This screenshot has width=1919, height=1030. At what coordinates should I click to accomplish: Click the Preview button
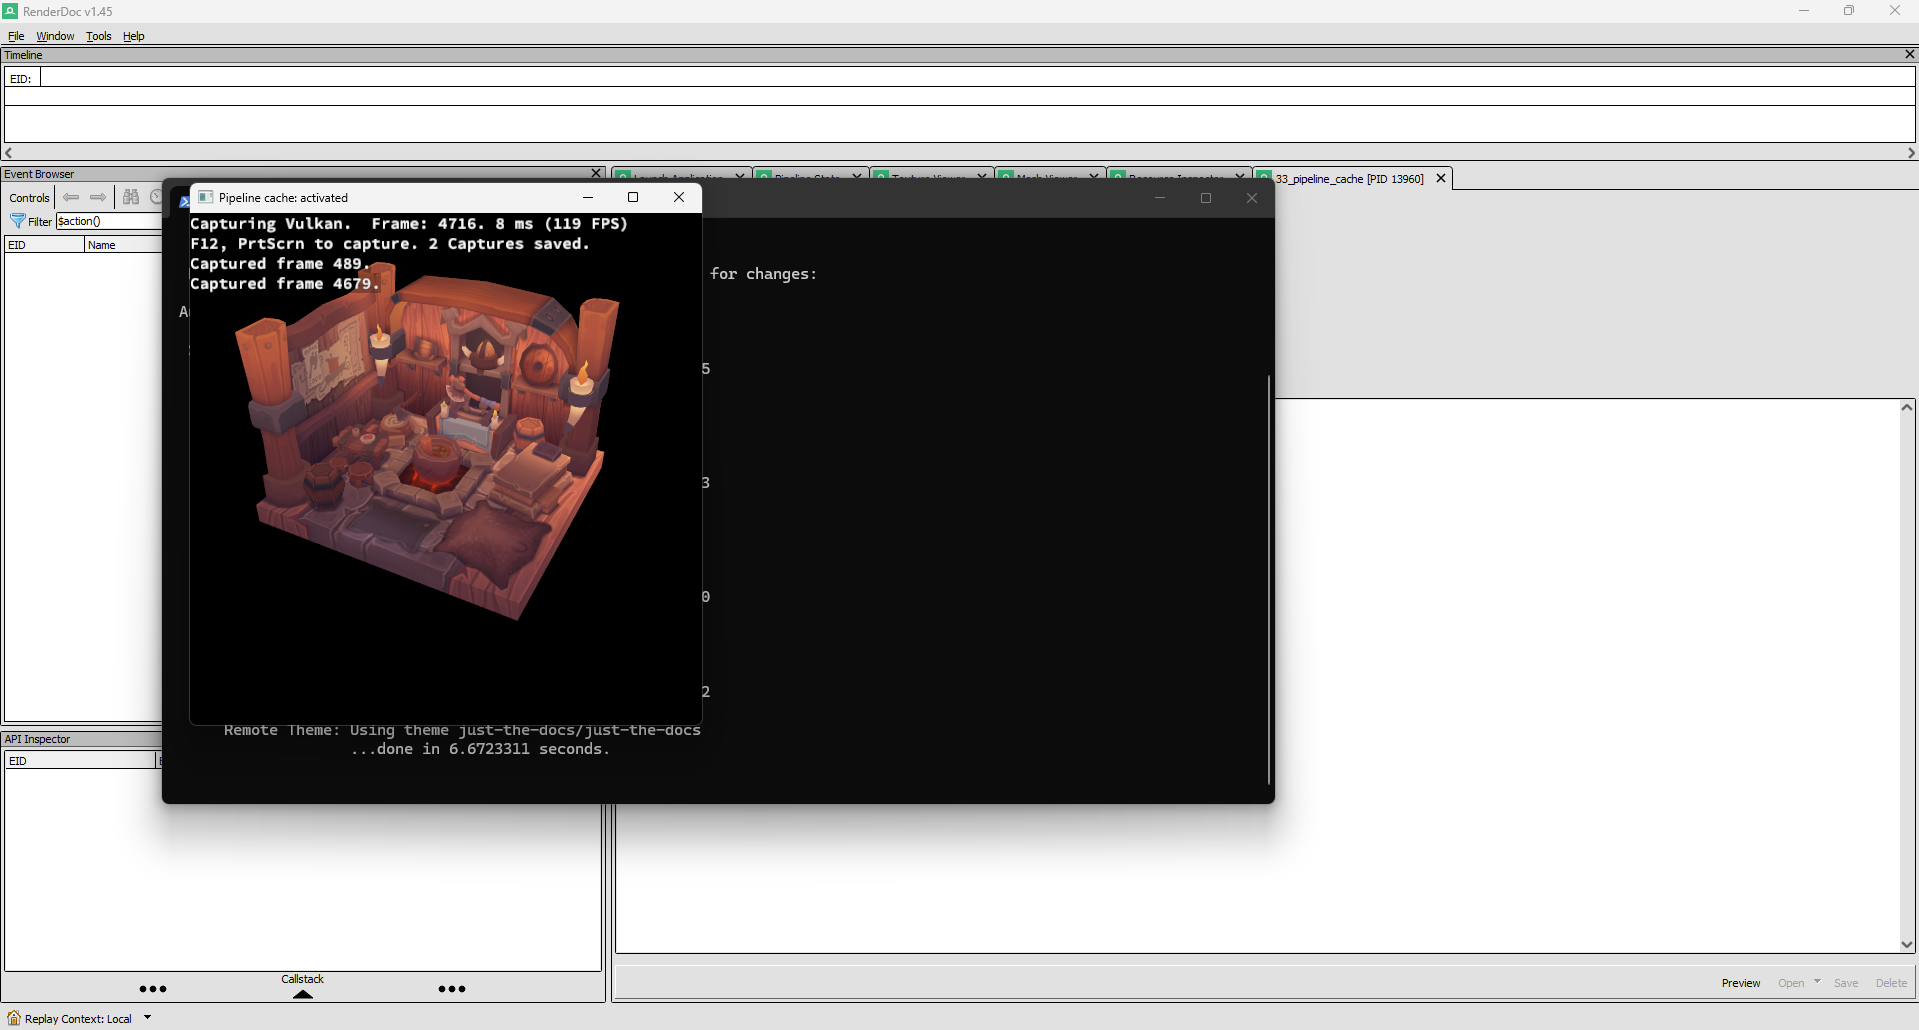tap(1741, 983)
